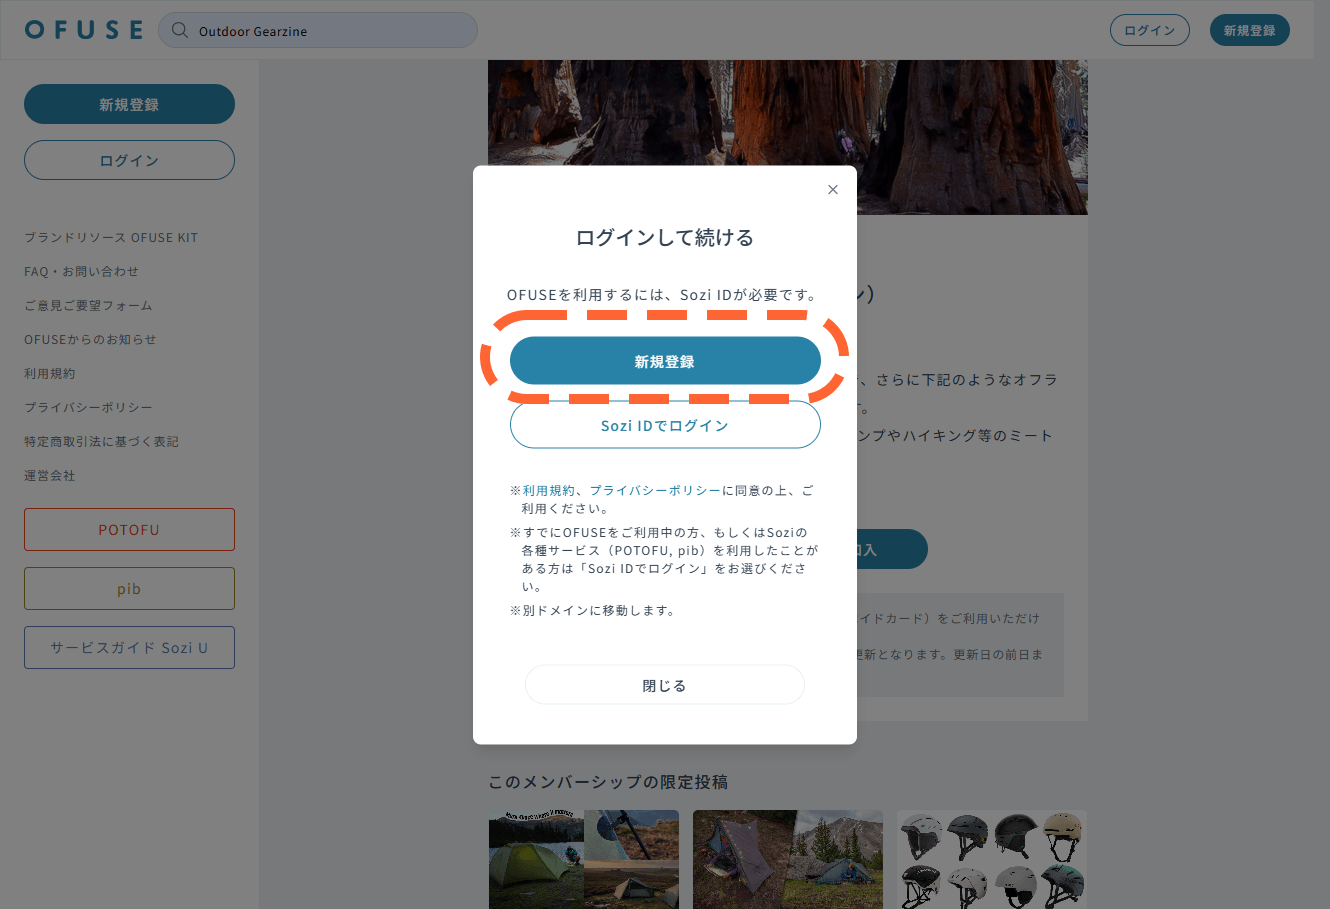Open OFUSEからのお知らせ sidebar link
The image size is (1330, 909).
pyautogui.click(x=90, y=340)
